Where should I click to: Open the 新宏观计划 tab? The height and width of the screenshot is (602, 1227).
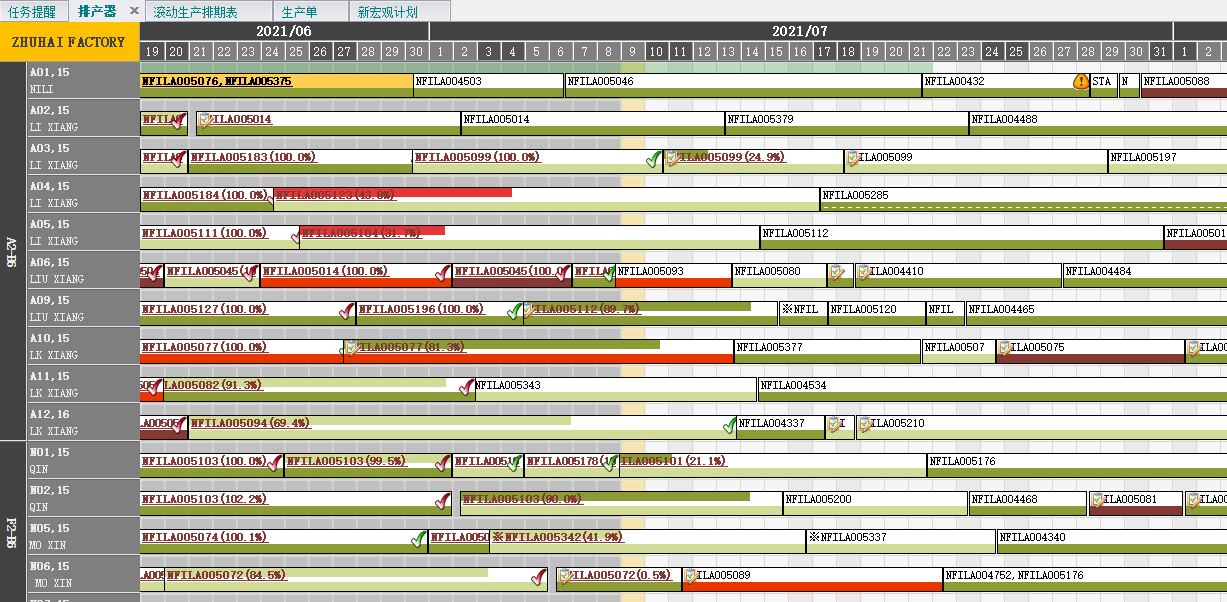coord(388,12)
